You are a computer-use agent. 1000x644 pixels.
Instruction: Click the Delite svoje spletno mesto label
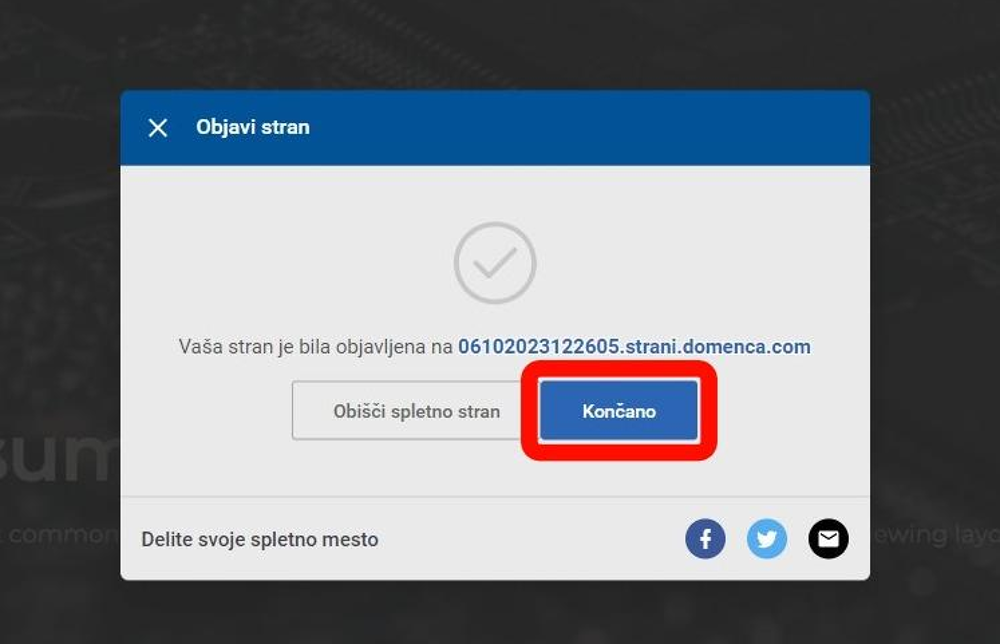coord(260,539)
